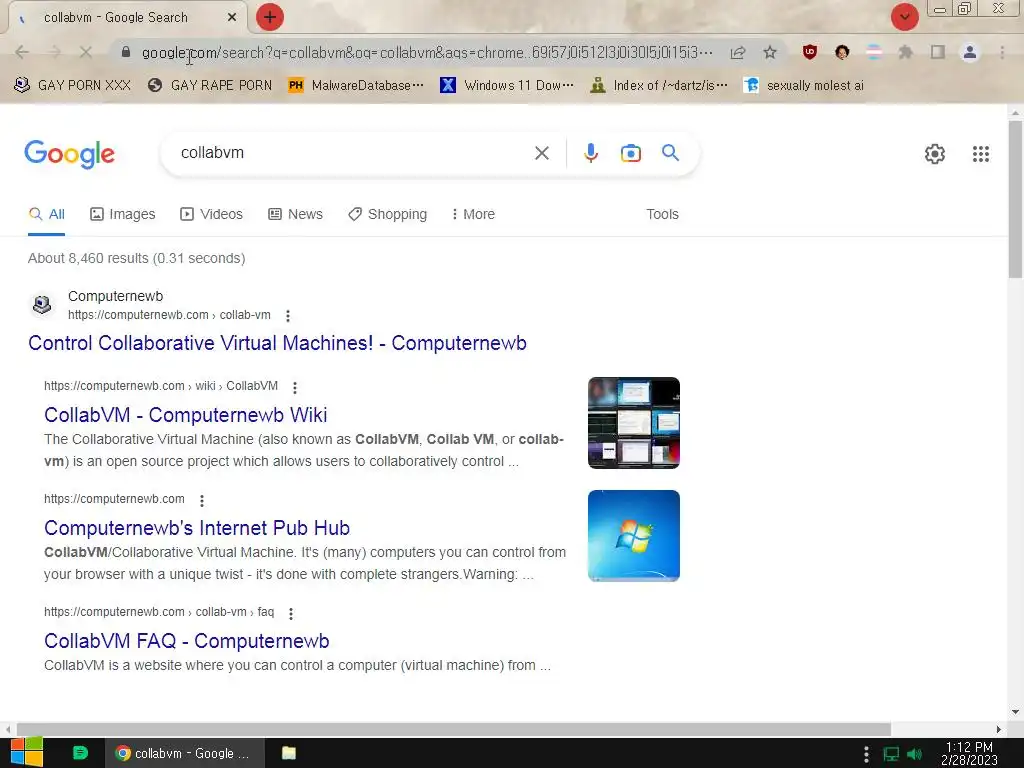Switch to Chrome collabvm taskbar item
The image size is (1024, 768).
point(185,753)
